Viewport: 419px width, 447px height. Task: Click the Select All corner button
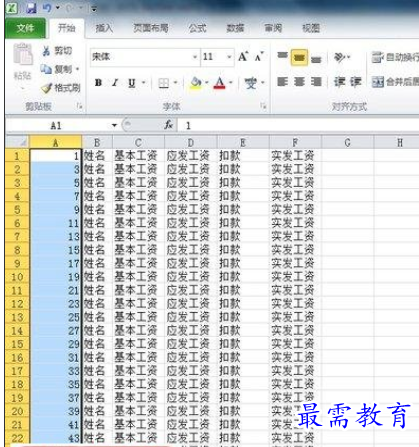(17, 143)
